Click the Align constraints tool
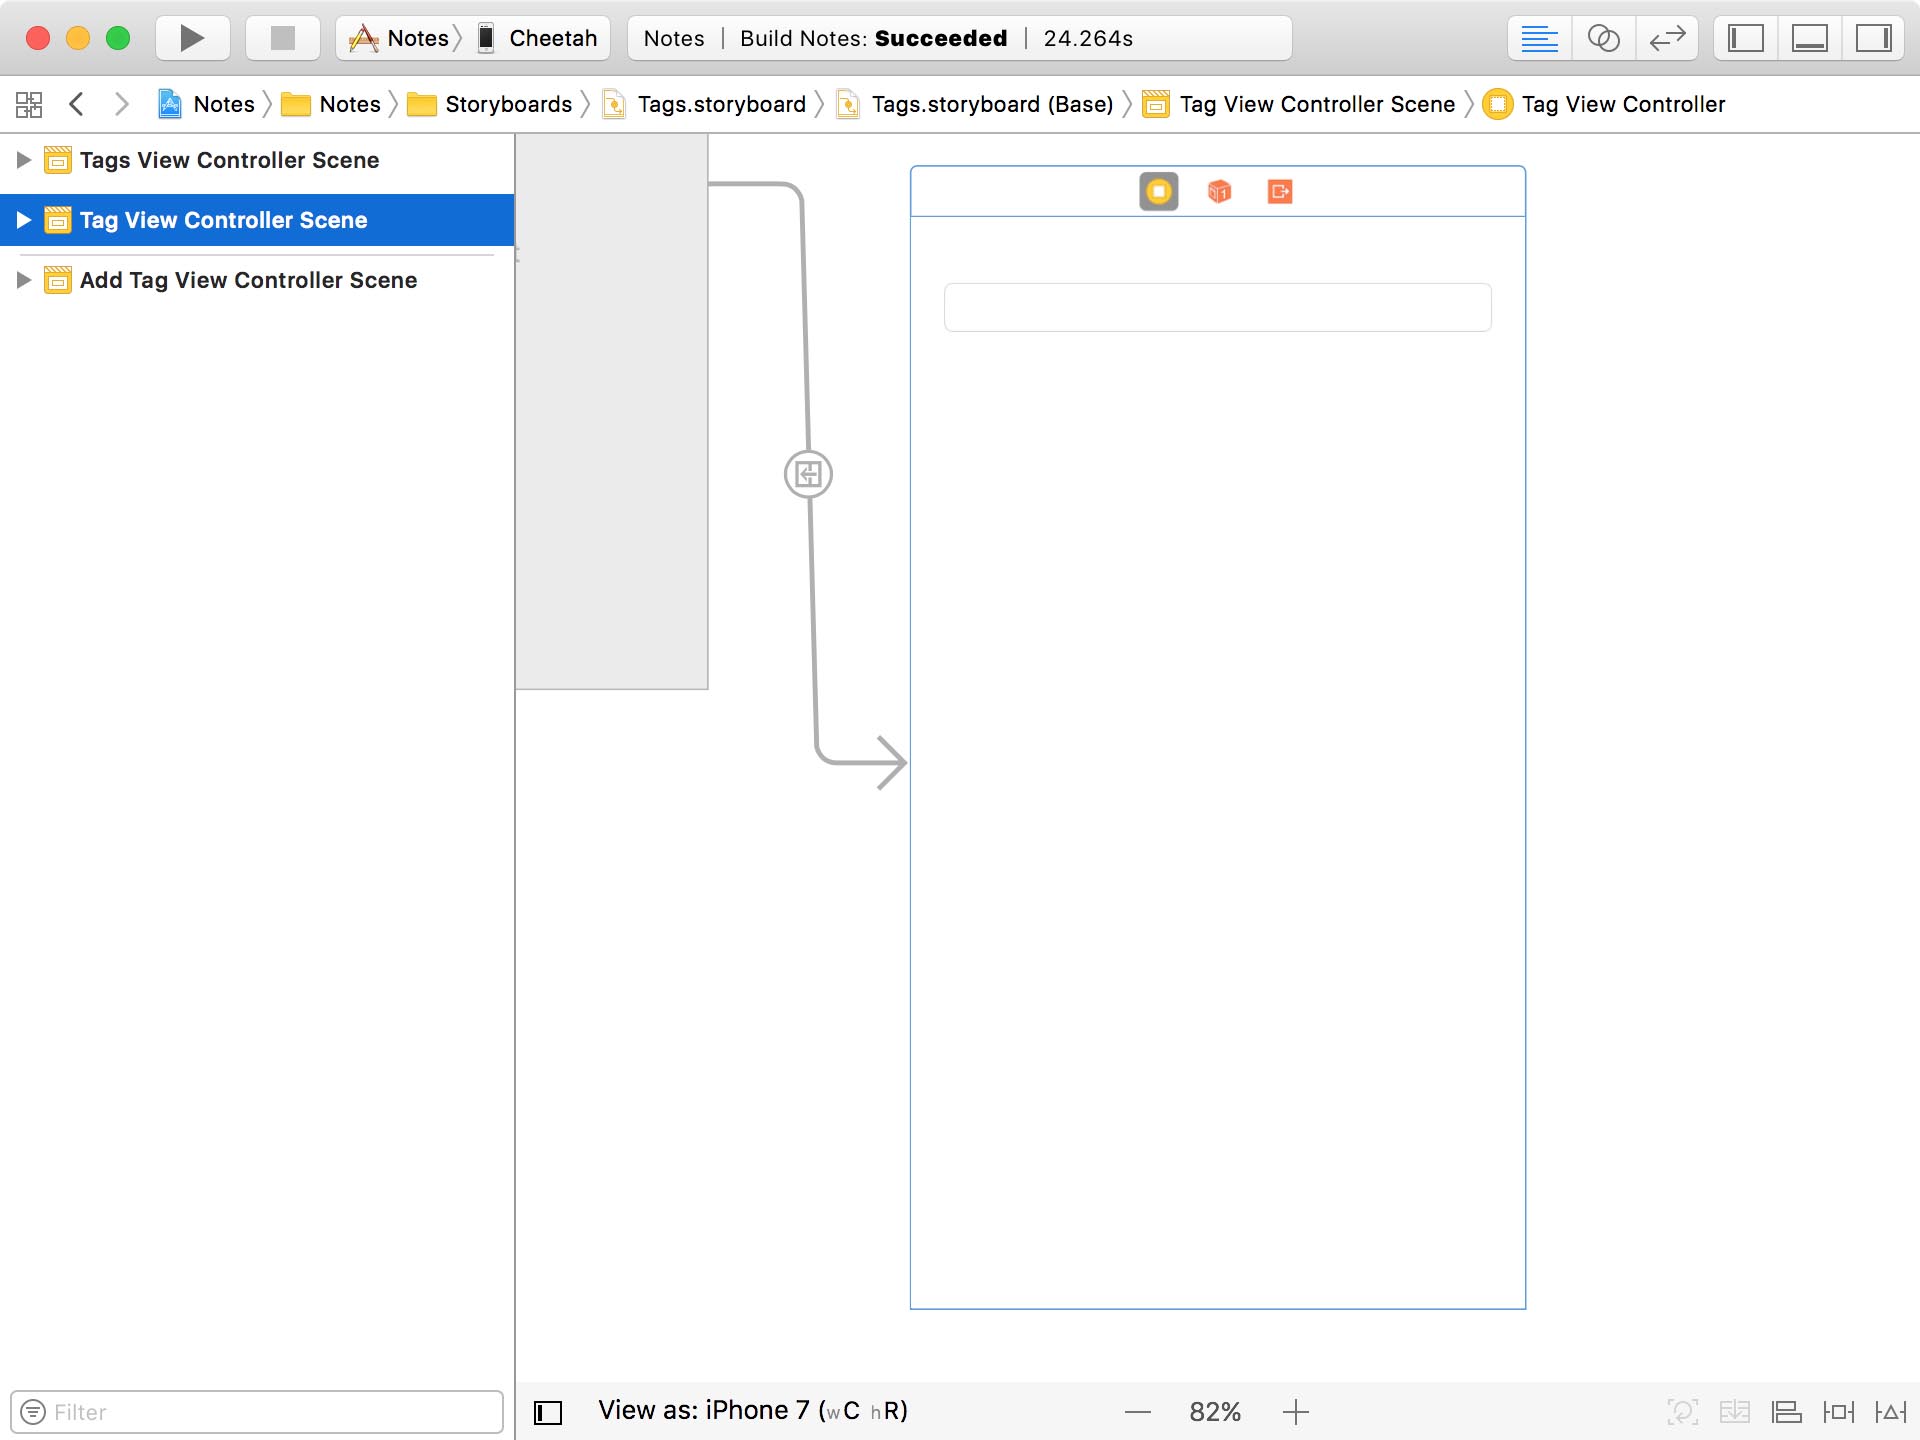The height and width of the screenshot is (1440, 1920). (x=1785, y=1411)
